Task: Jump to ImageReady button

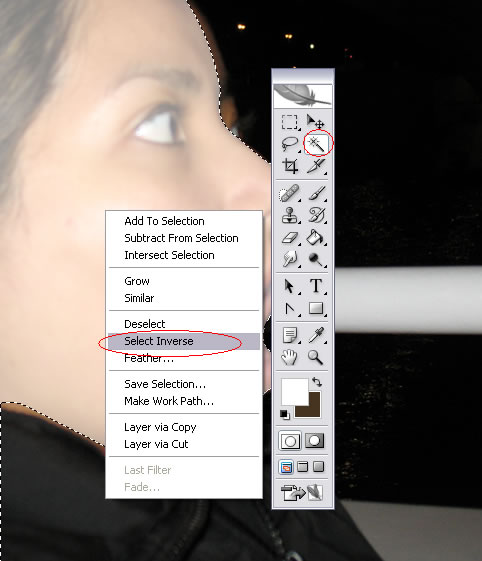Action: coord(302,492)
